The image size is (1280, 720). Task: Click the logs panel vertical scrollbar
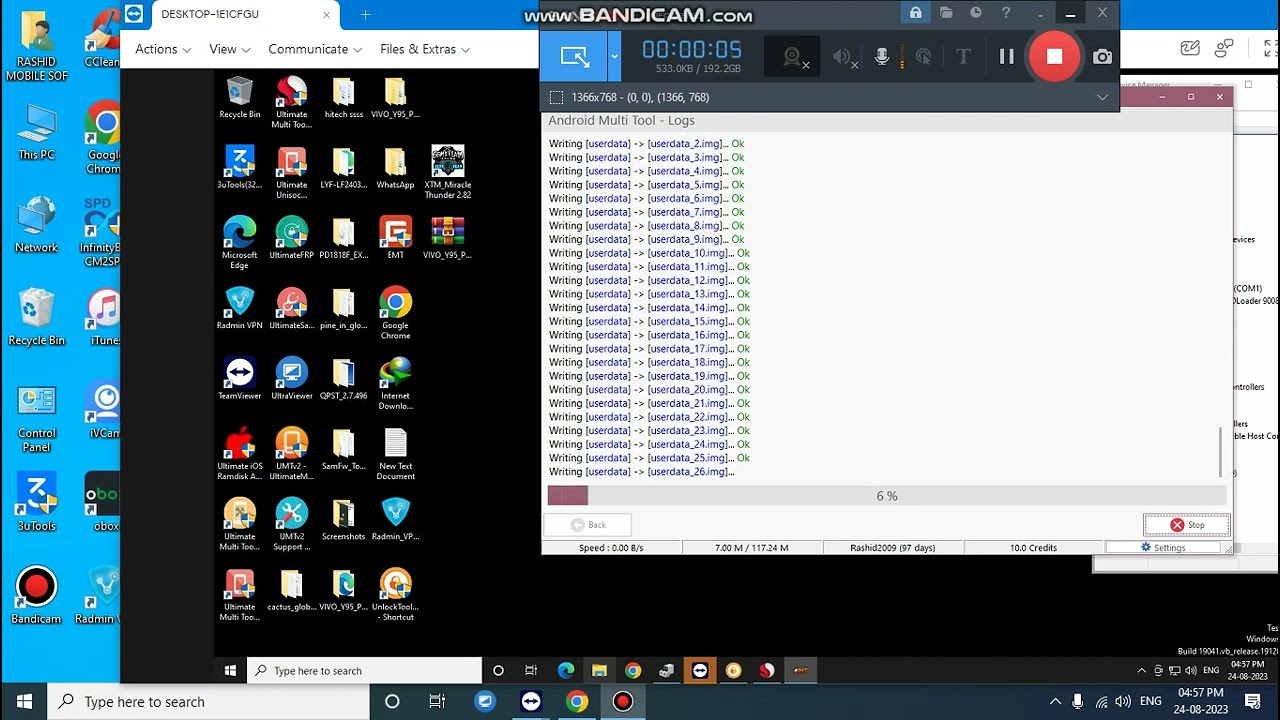pos(1219,452)
